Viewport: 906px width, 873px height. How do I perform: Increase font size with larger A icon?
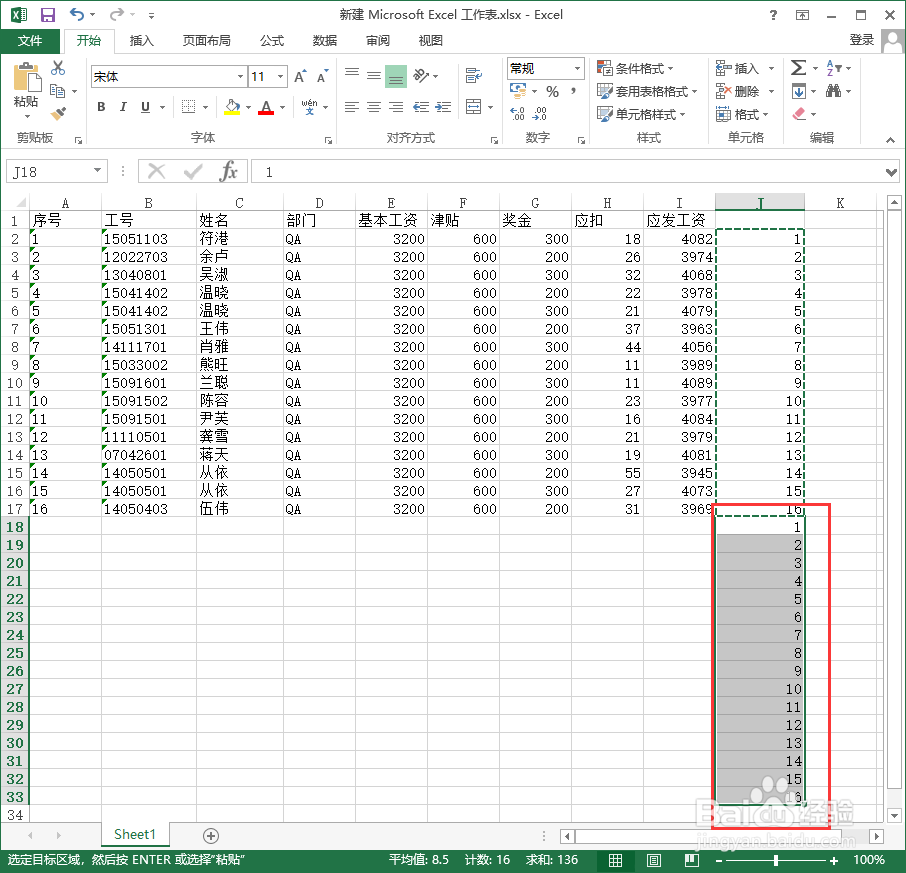299,76
